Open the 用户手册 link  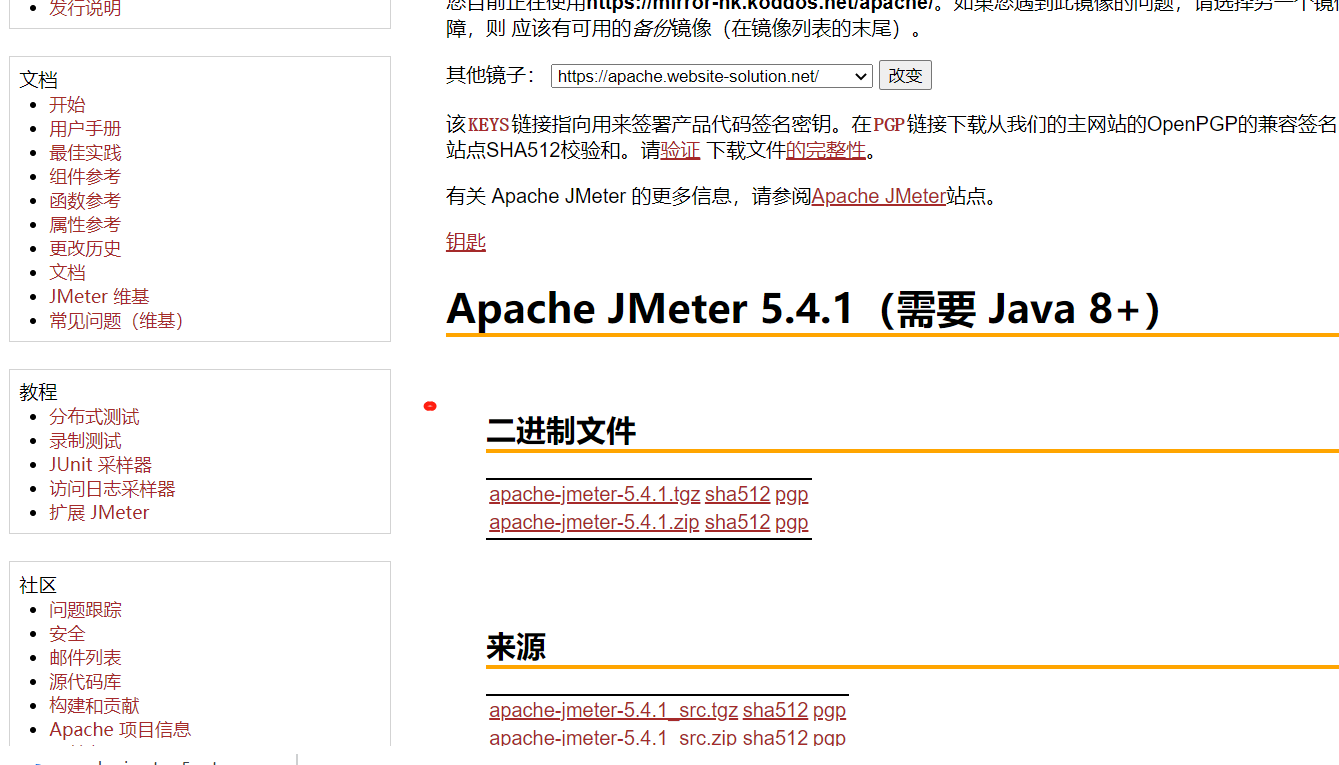[x=85, y=128]
